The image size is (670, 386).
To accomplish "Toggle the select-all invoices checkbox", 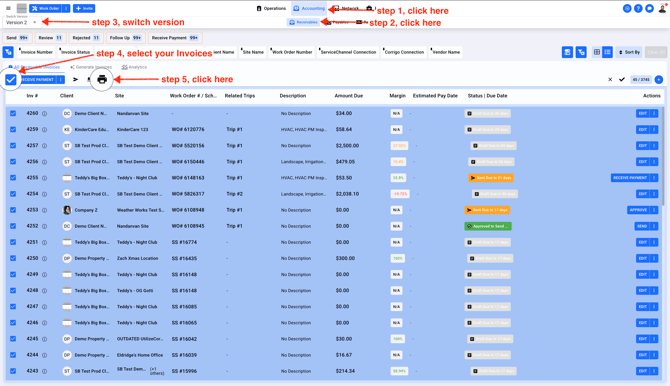I will coord(11,80).
